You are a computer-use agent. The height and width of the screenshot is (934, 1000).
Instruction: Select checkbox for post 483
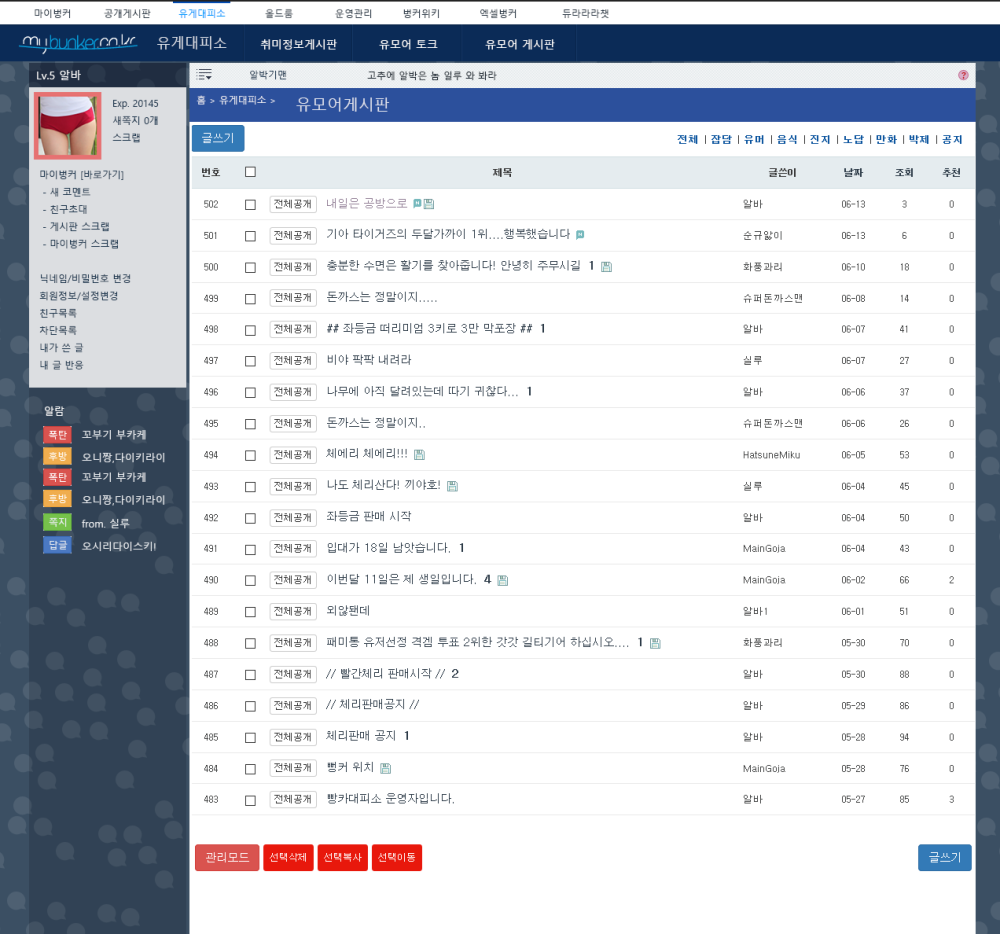[x=250, y=800]
